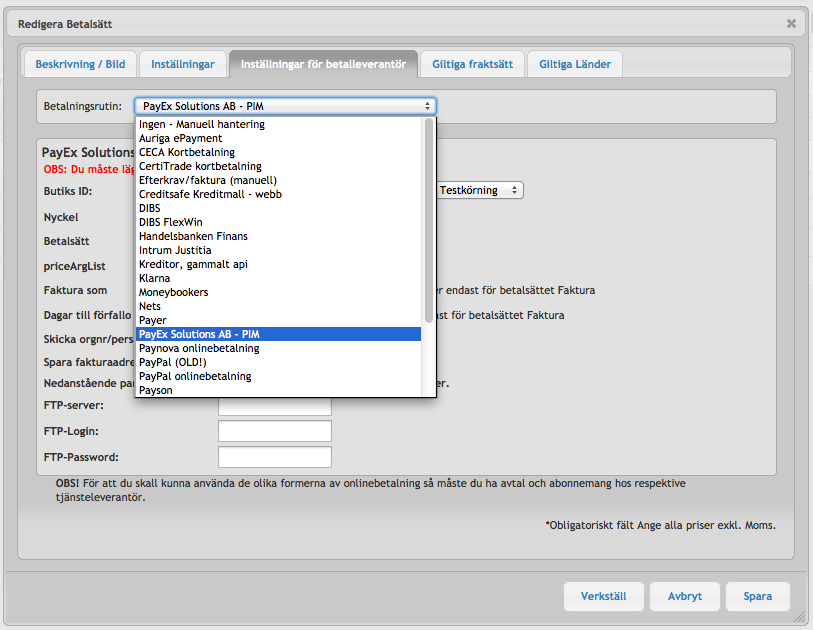The image size is (813, 630).
Task: Pick Creditsafe Kreditmall - webb
Action: coord(278,194)
